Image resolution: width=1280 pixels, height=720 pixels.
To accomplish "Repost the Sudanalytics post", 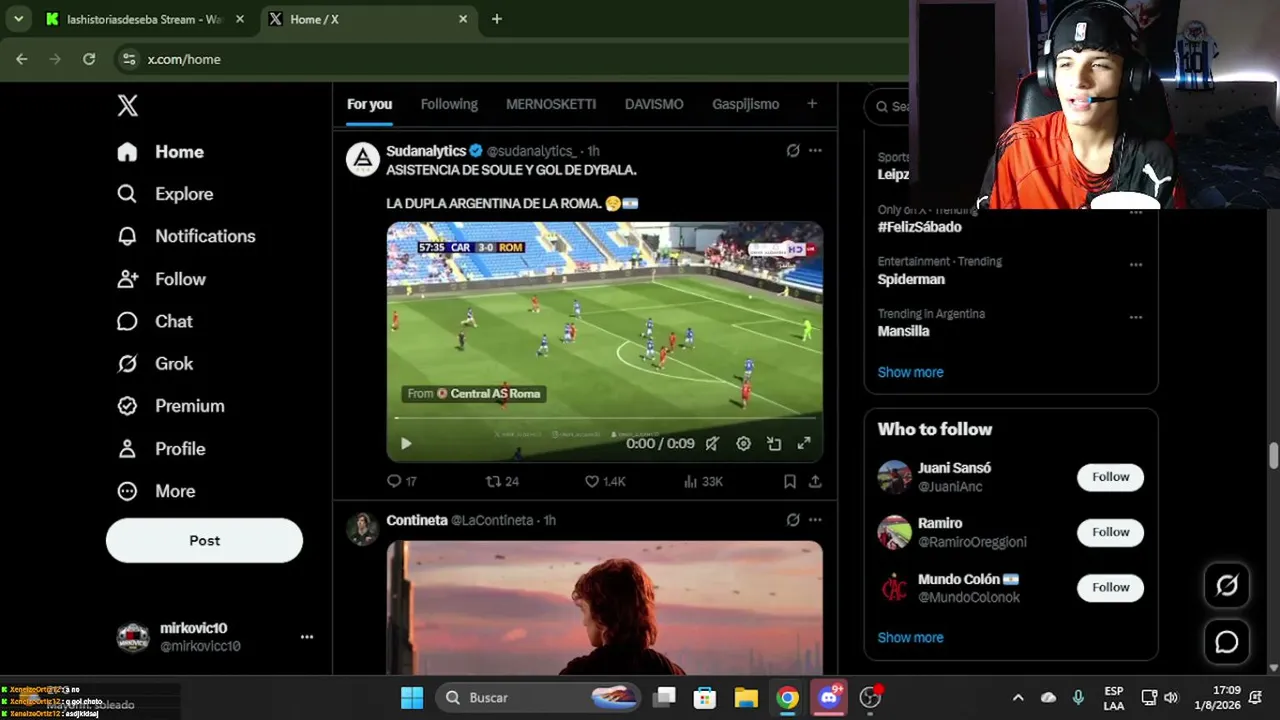I will pos(502,482).
